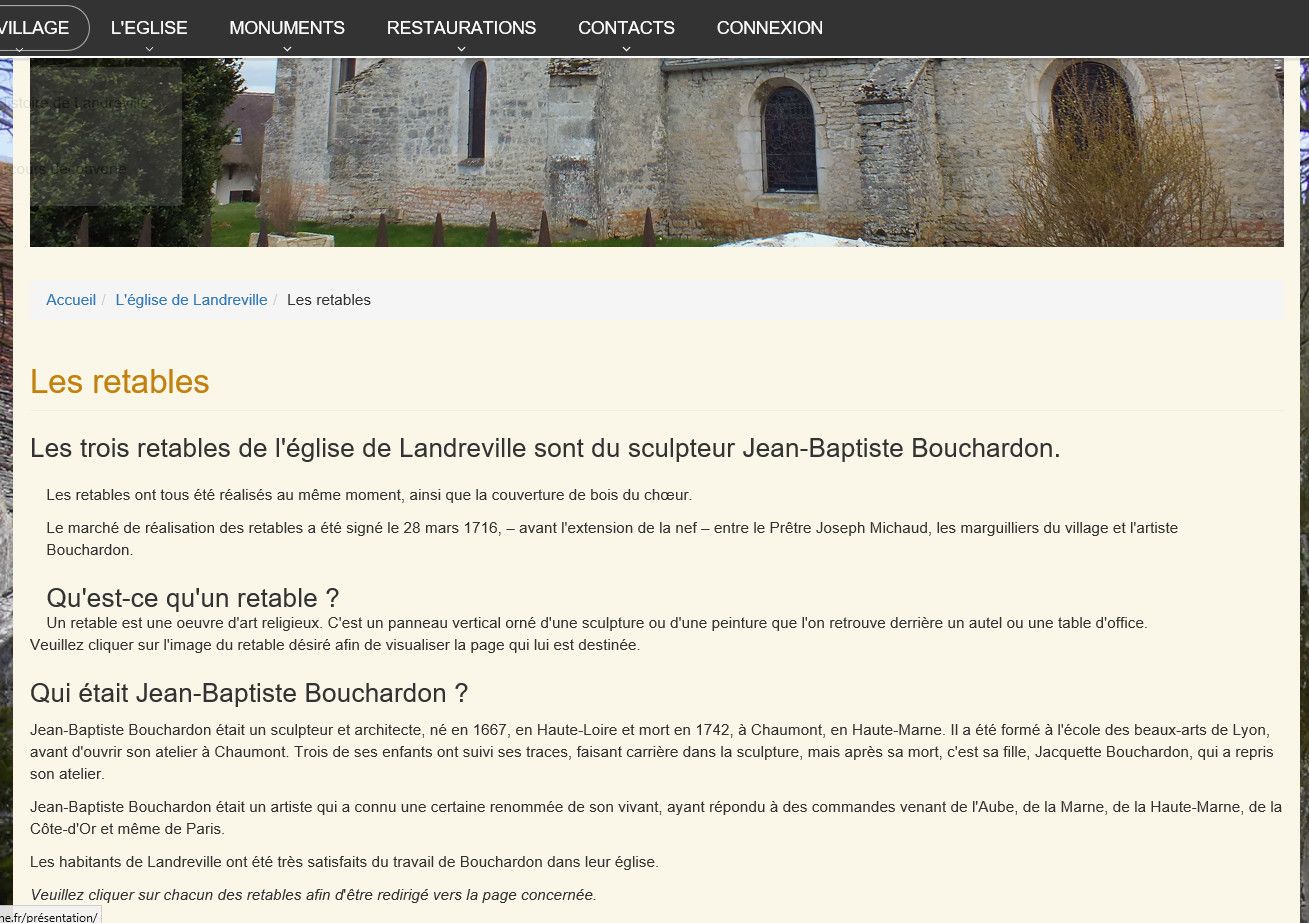Click the Les retables breadcrumb item
The image size is (1309, 923).
[328, 299]
